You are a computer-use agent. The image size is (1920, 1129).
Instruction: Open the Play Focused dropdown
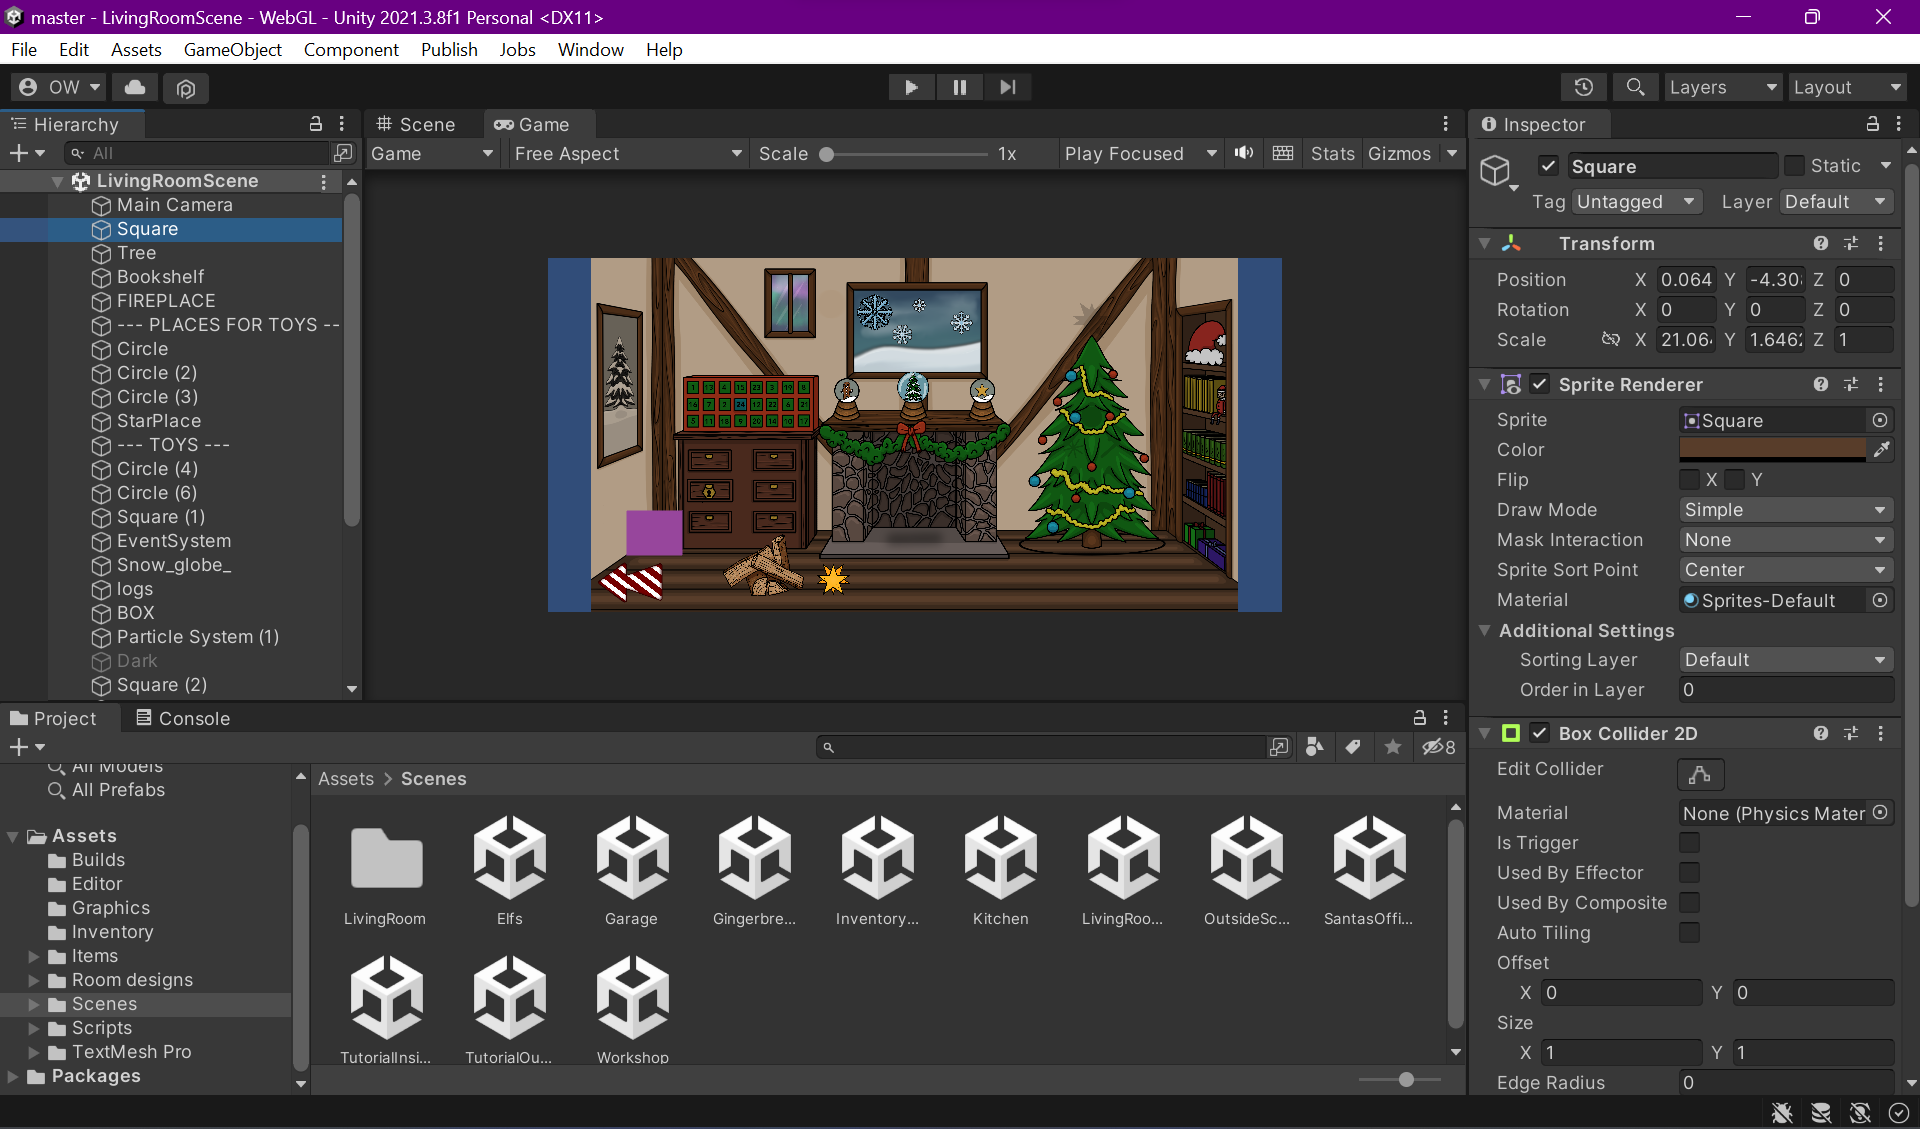click(1140, 153)
